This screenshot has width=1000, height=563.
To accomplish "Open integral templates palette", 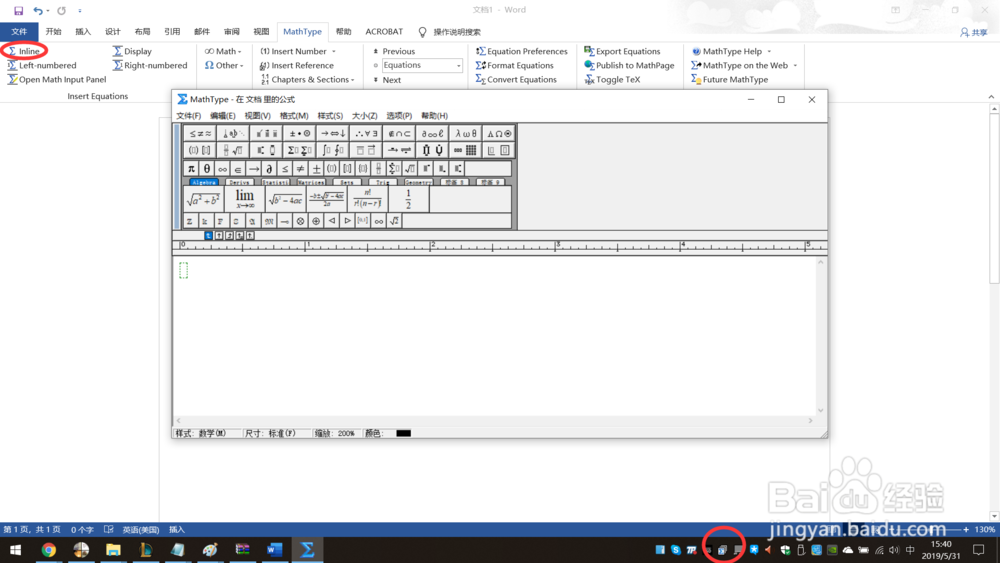I will pos(332,150).
